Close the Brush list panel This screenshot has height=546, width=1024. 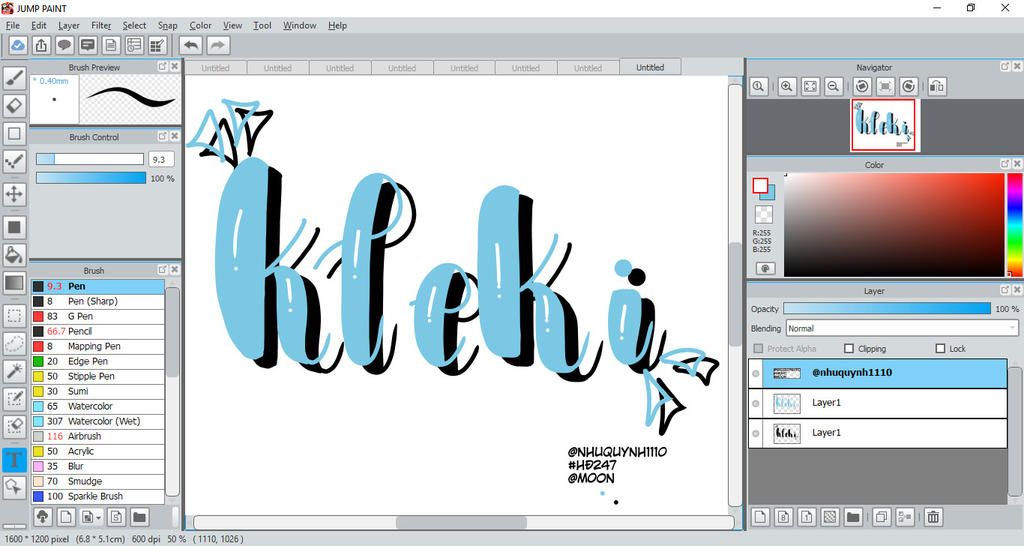click(174, 270)
